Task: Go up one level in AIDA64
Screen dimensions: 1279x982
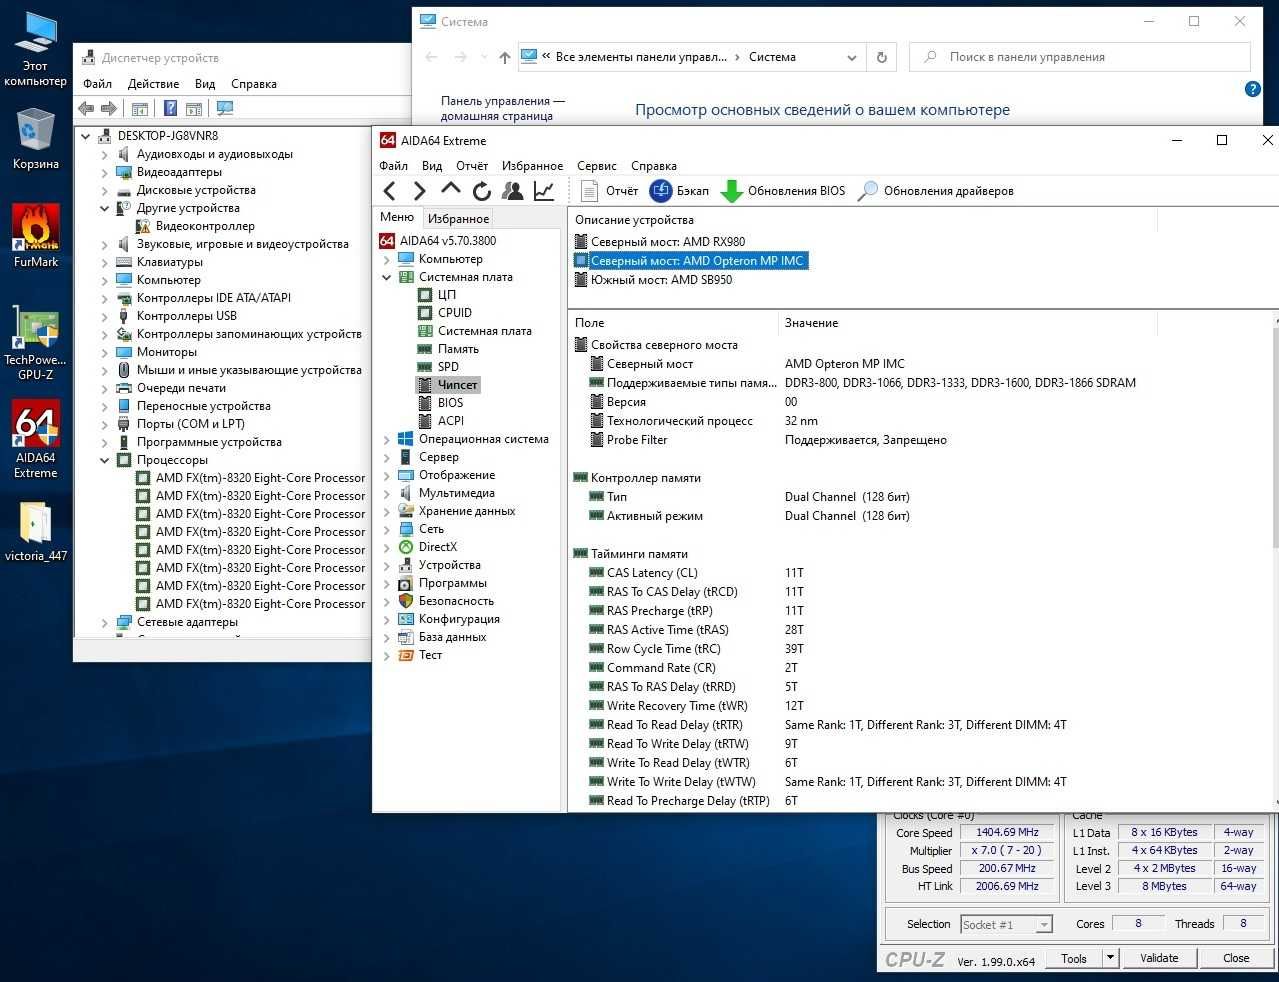Action: 451,189
